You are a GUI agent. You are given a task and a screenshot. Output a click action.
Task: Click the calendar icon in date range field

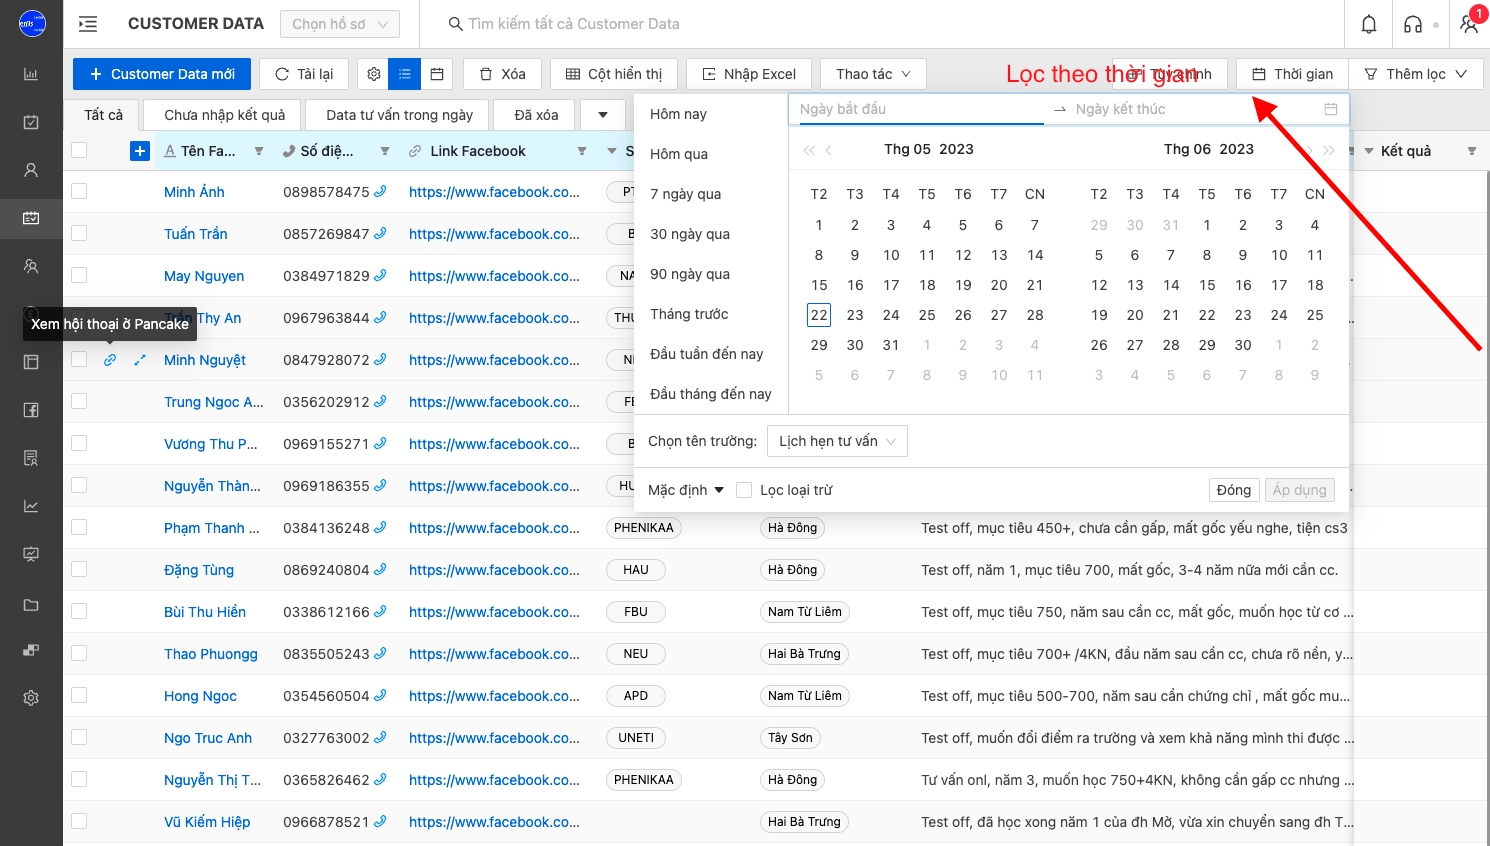click(x=1330, y=109)
